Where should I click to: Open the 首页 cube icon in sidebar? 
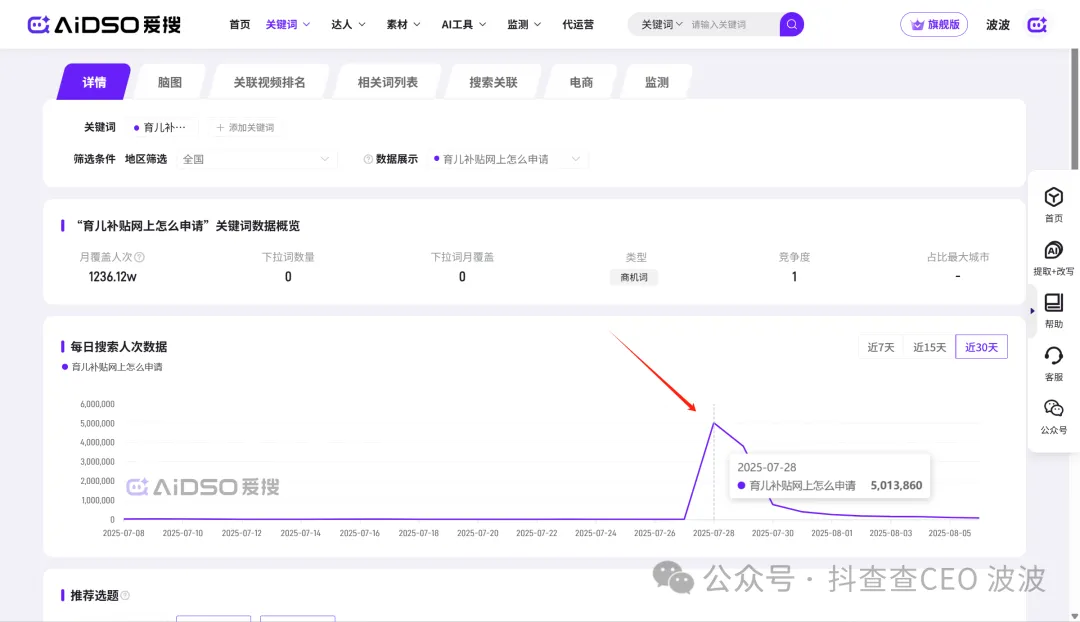pyautogui.click(x=1053, y=197)
